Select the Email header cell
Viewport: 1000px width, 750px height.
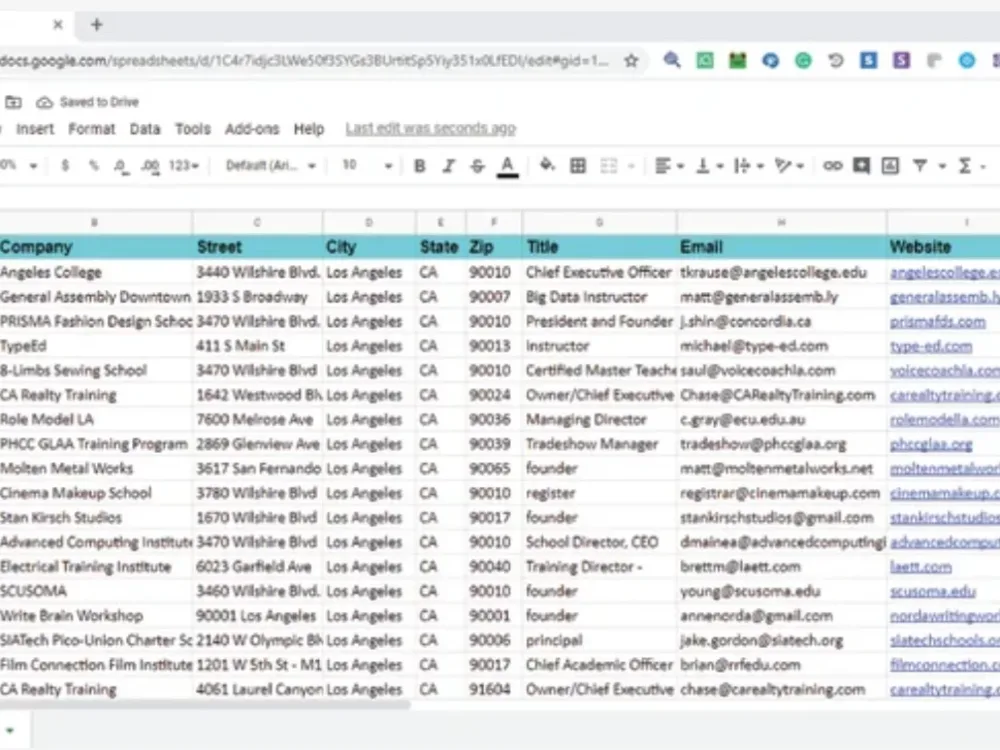781,247
